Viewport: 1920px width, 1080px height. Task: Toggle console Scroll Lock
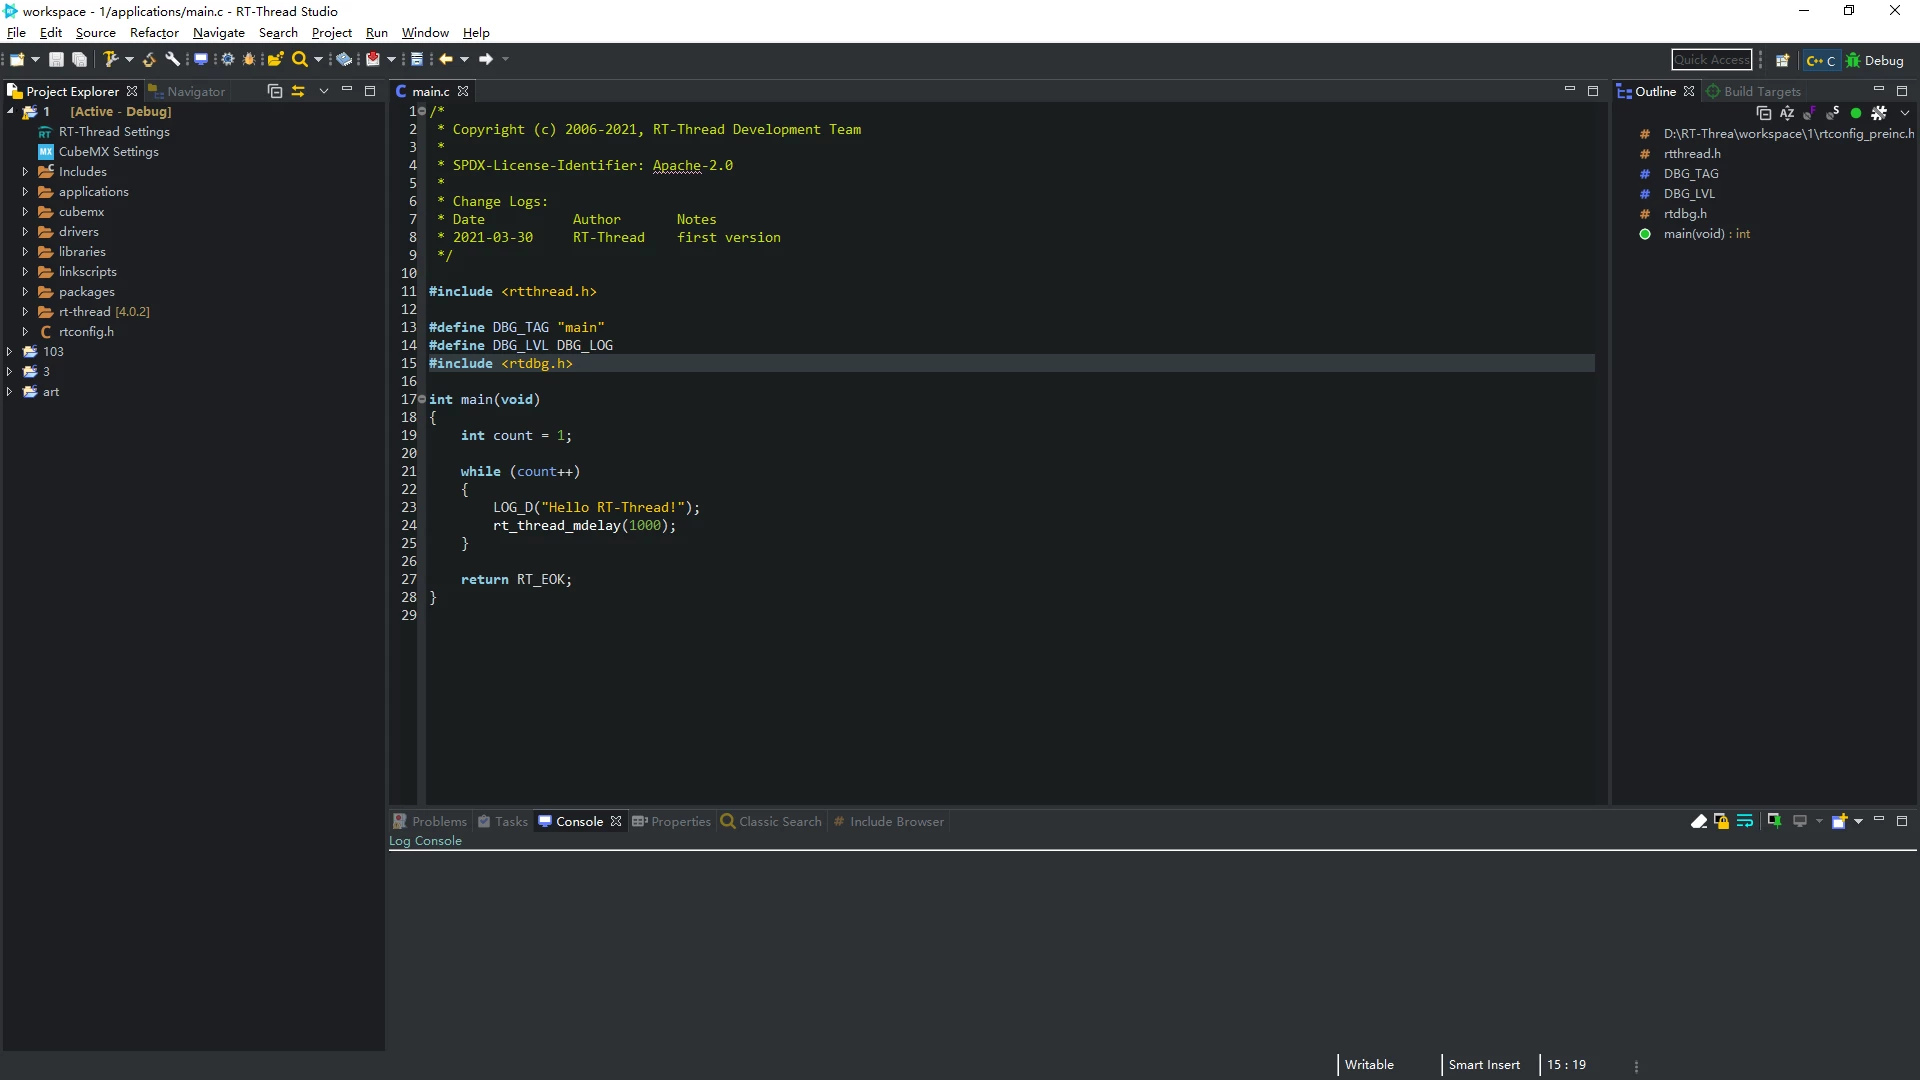click(1721, 821)
